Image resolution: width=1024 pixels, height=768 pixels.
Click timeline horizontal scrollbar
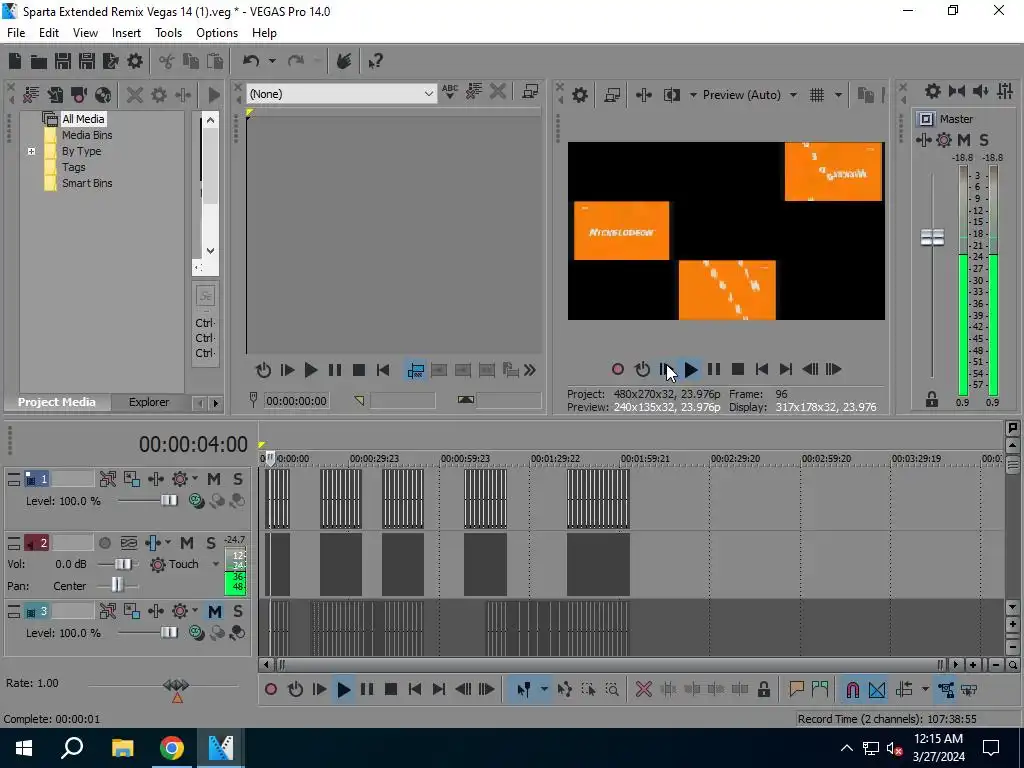611,665
